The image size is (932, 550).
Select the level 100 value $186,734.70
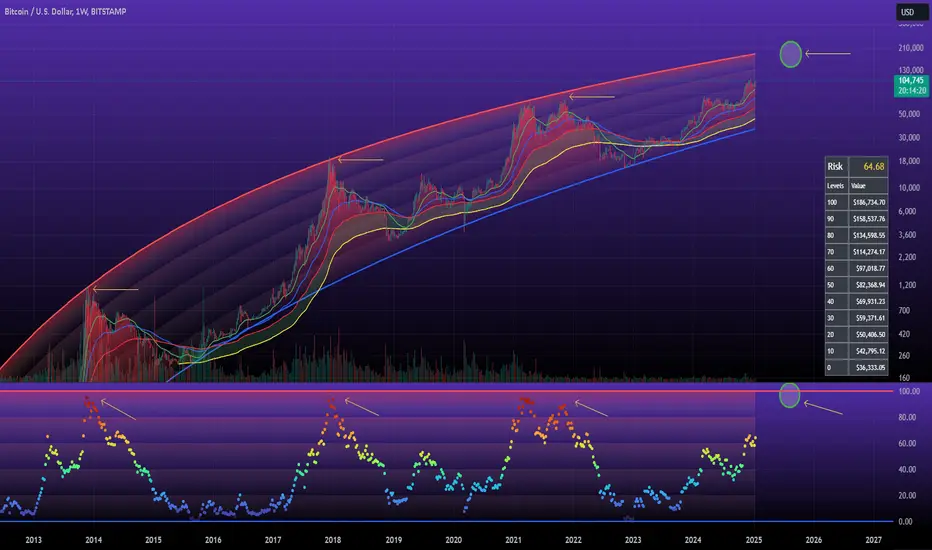(868, 202)
